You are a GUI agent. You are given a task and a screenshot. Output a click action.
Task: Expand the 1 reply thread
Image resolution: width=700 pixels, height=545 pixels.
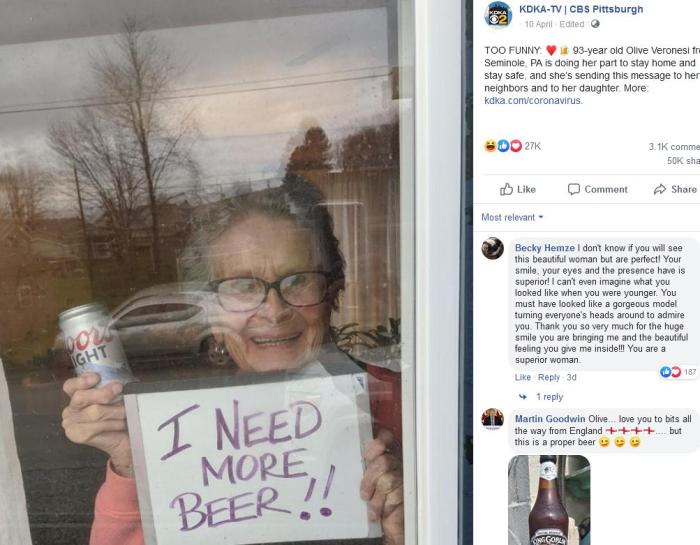tap(550, 397)
